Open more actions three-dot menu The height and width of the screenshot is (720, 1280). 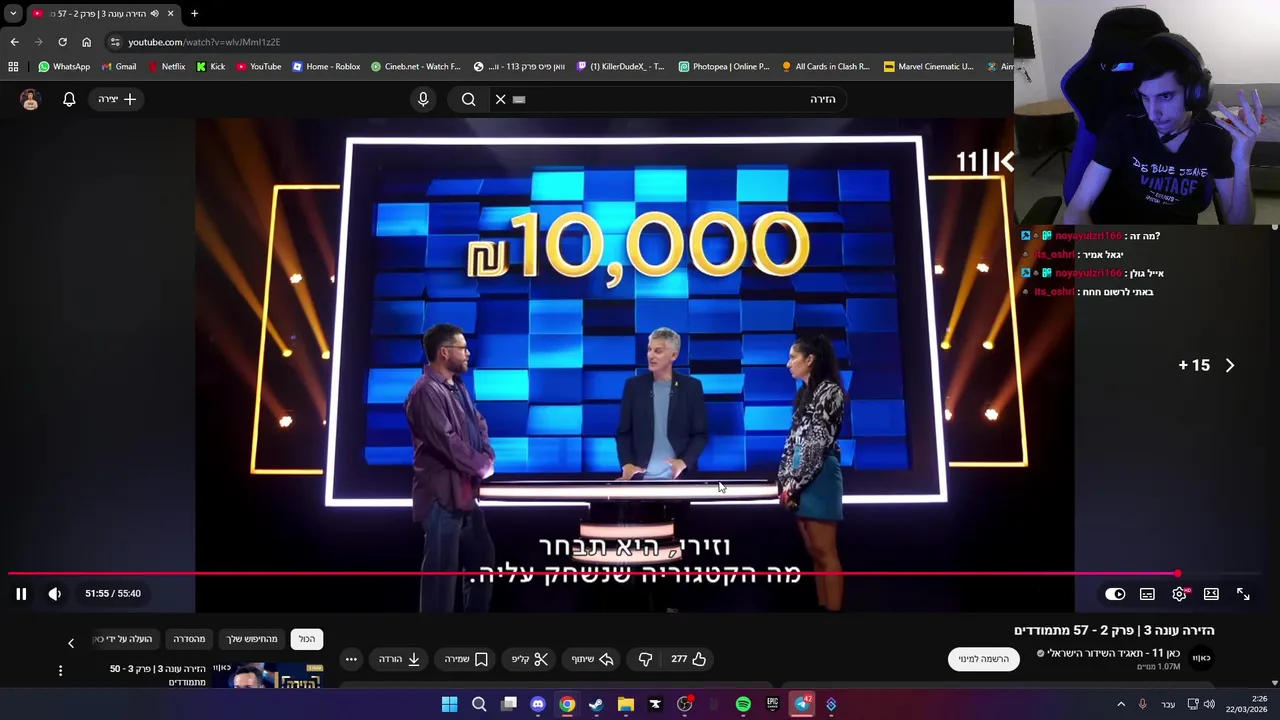click(x=351, y=659)
